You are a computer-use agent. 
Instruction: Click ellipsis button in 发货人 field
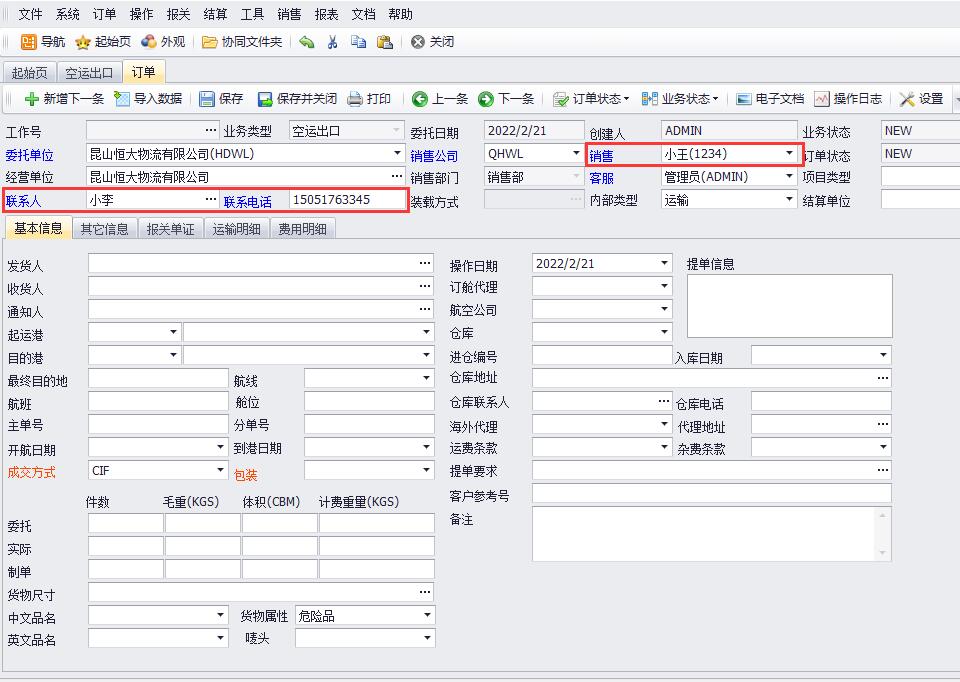tap(425, 263)
